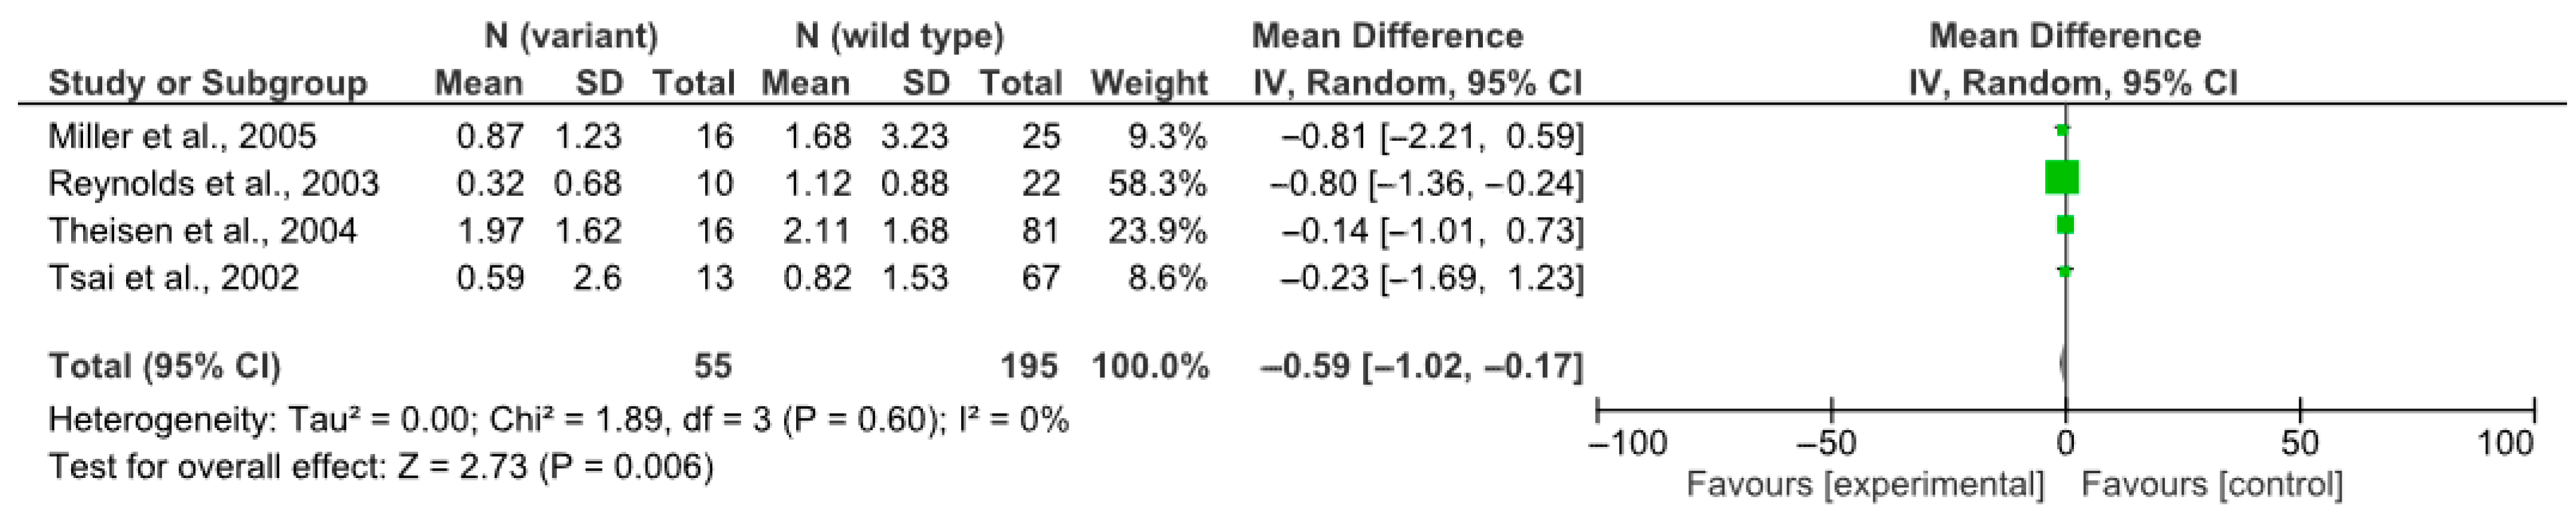Select the Theisen et al., 2004 study label

pyautogui.click(x=202, y=231)
